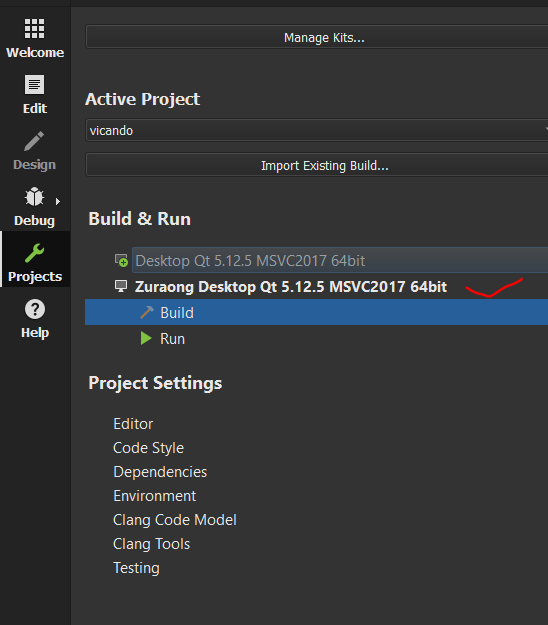Click the monitor icon beside Zuraong kit
The height and width of the screenshot is (625, 548).
[121, 286]
